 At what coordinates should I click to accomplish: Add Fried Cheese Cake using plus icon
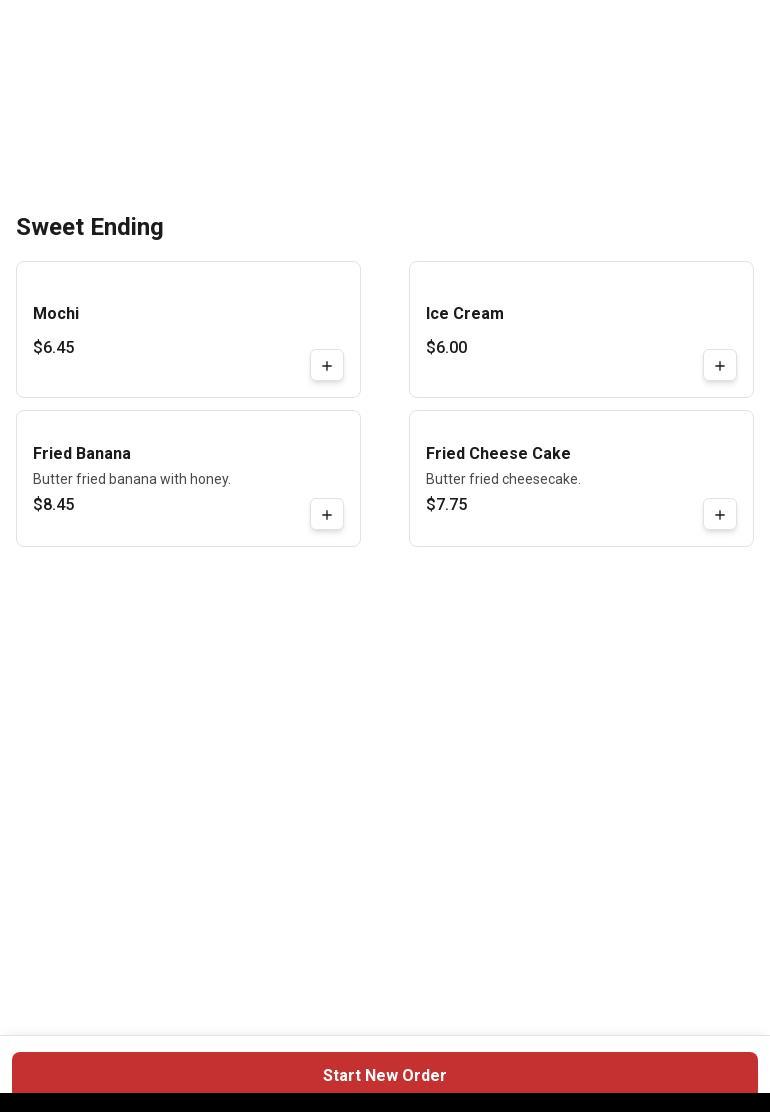tap(720, 515)
